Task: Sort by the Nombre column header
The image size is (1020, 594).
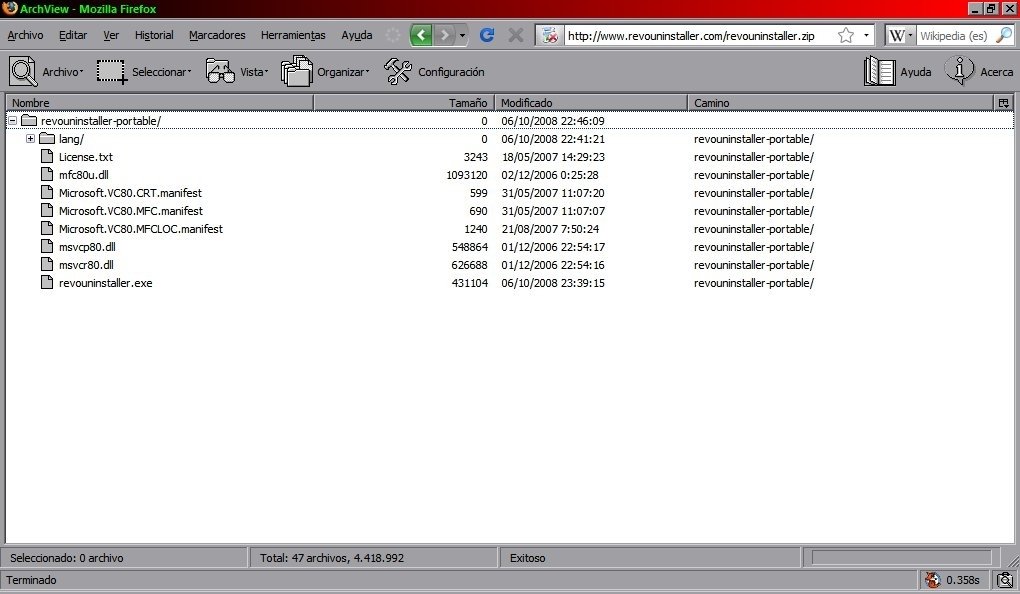Action: pos(159,103)
